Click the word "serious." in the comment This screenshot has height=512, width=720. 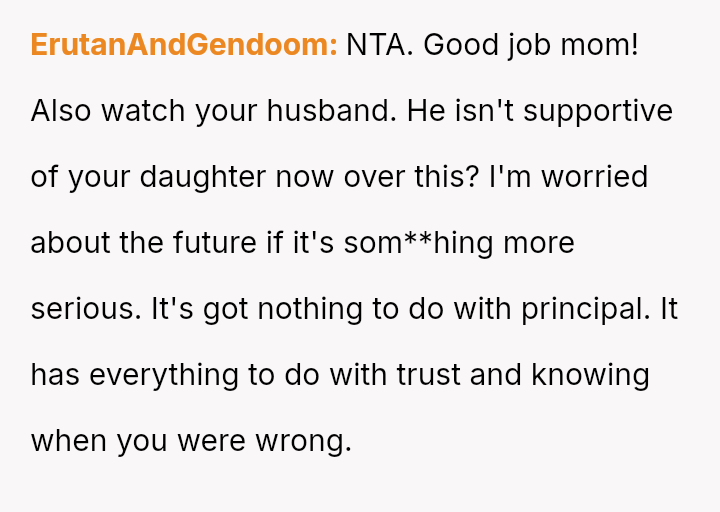[x=86, y=309]
